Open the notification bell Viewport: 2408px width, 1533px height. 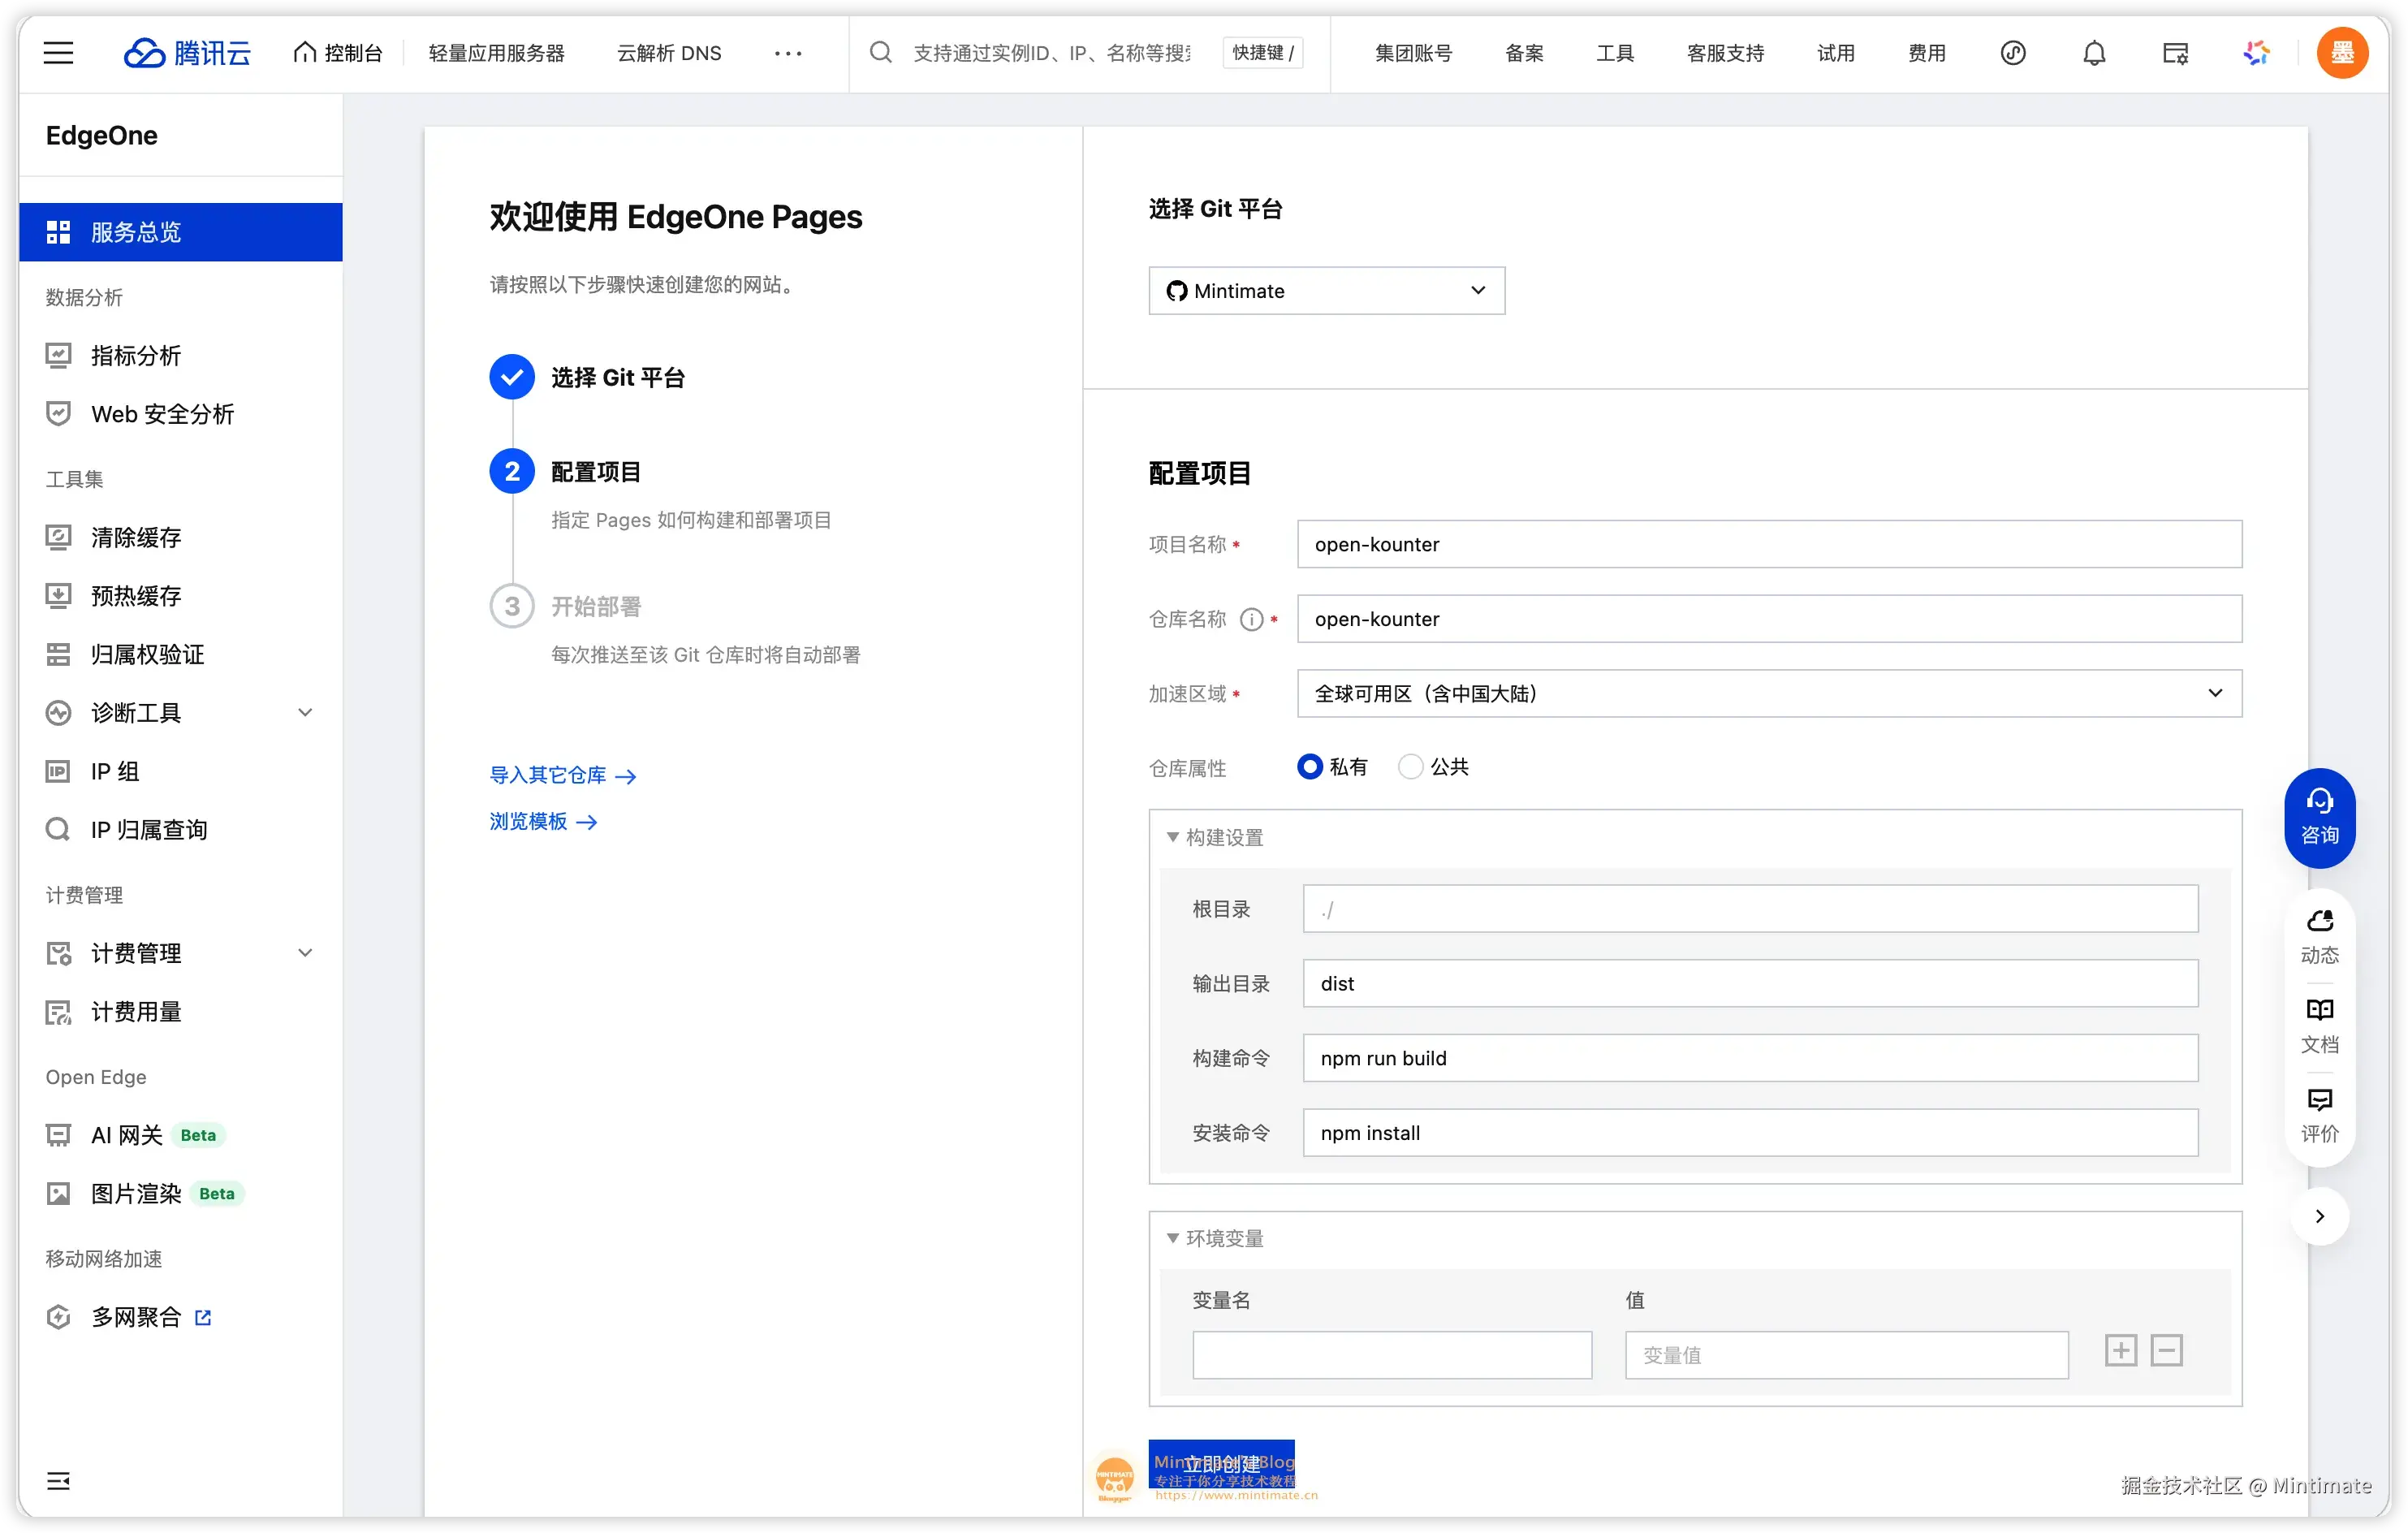click(x=2093, y=53)
